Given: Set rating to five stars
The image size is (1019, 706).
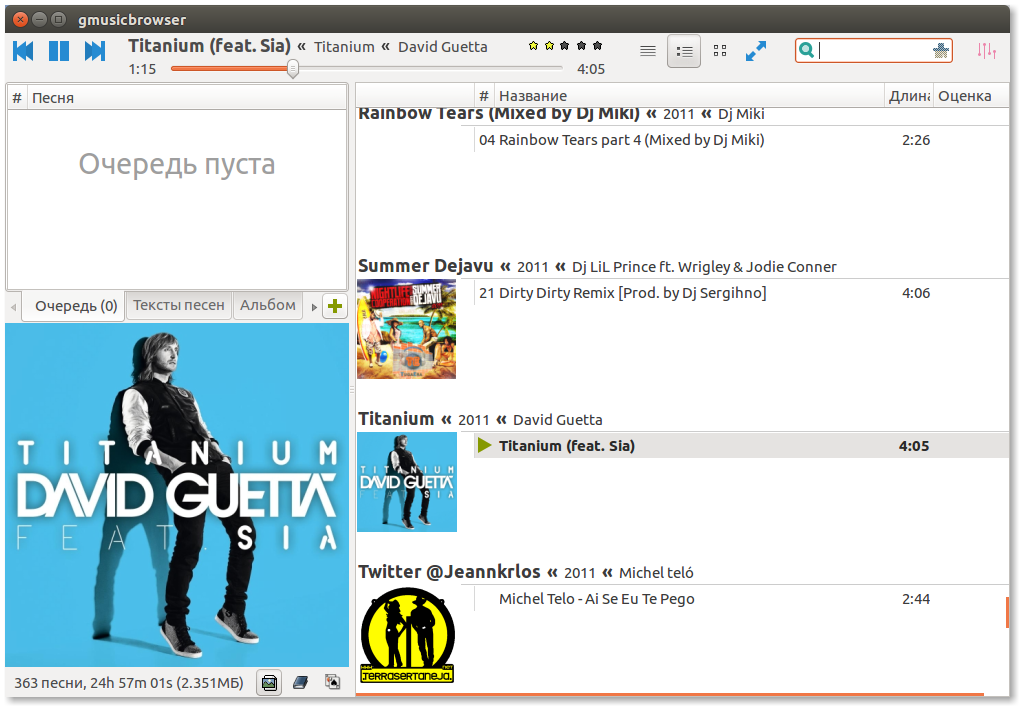Looking at the screenshot, I should point(598,46).
